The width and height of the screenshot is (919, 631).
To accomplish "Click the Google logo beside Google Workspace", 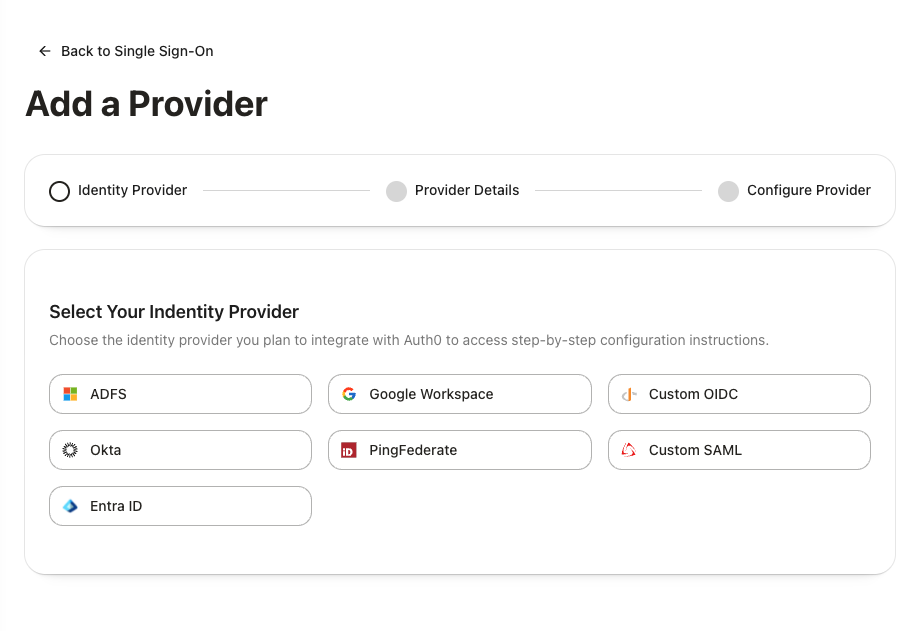I will [x=349, y=393].
